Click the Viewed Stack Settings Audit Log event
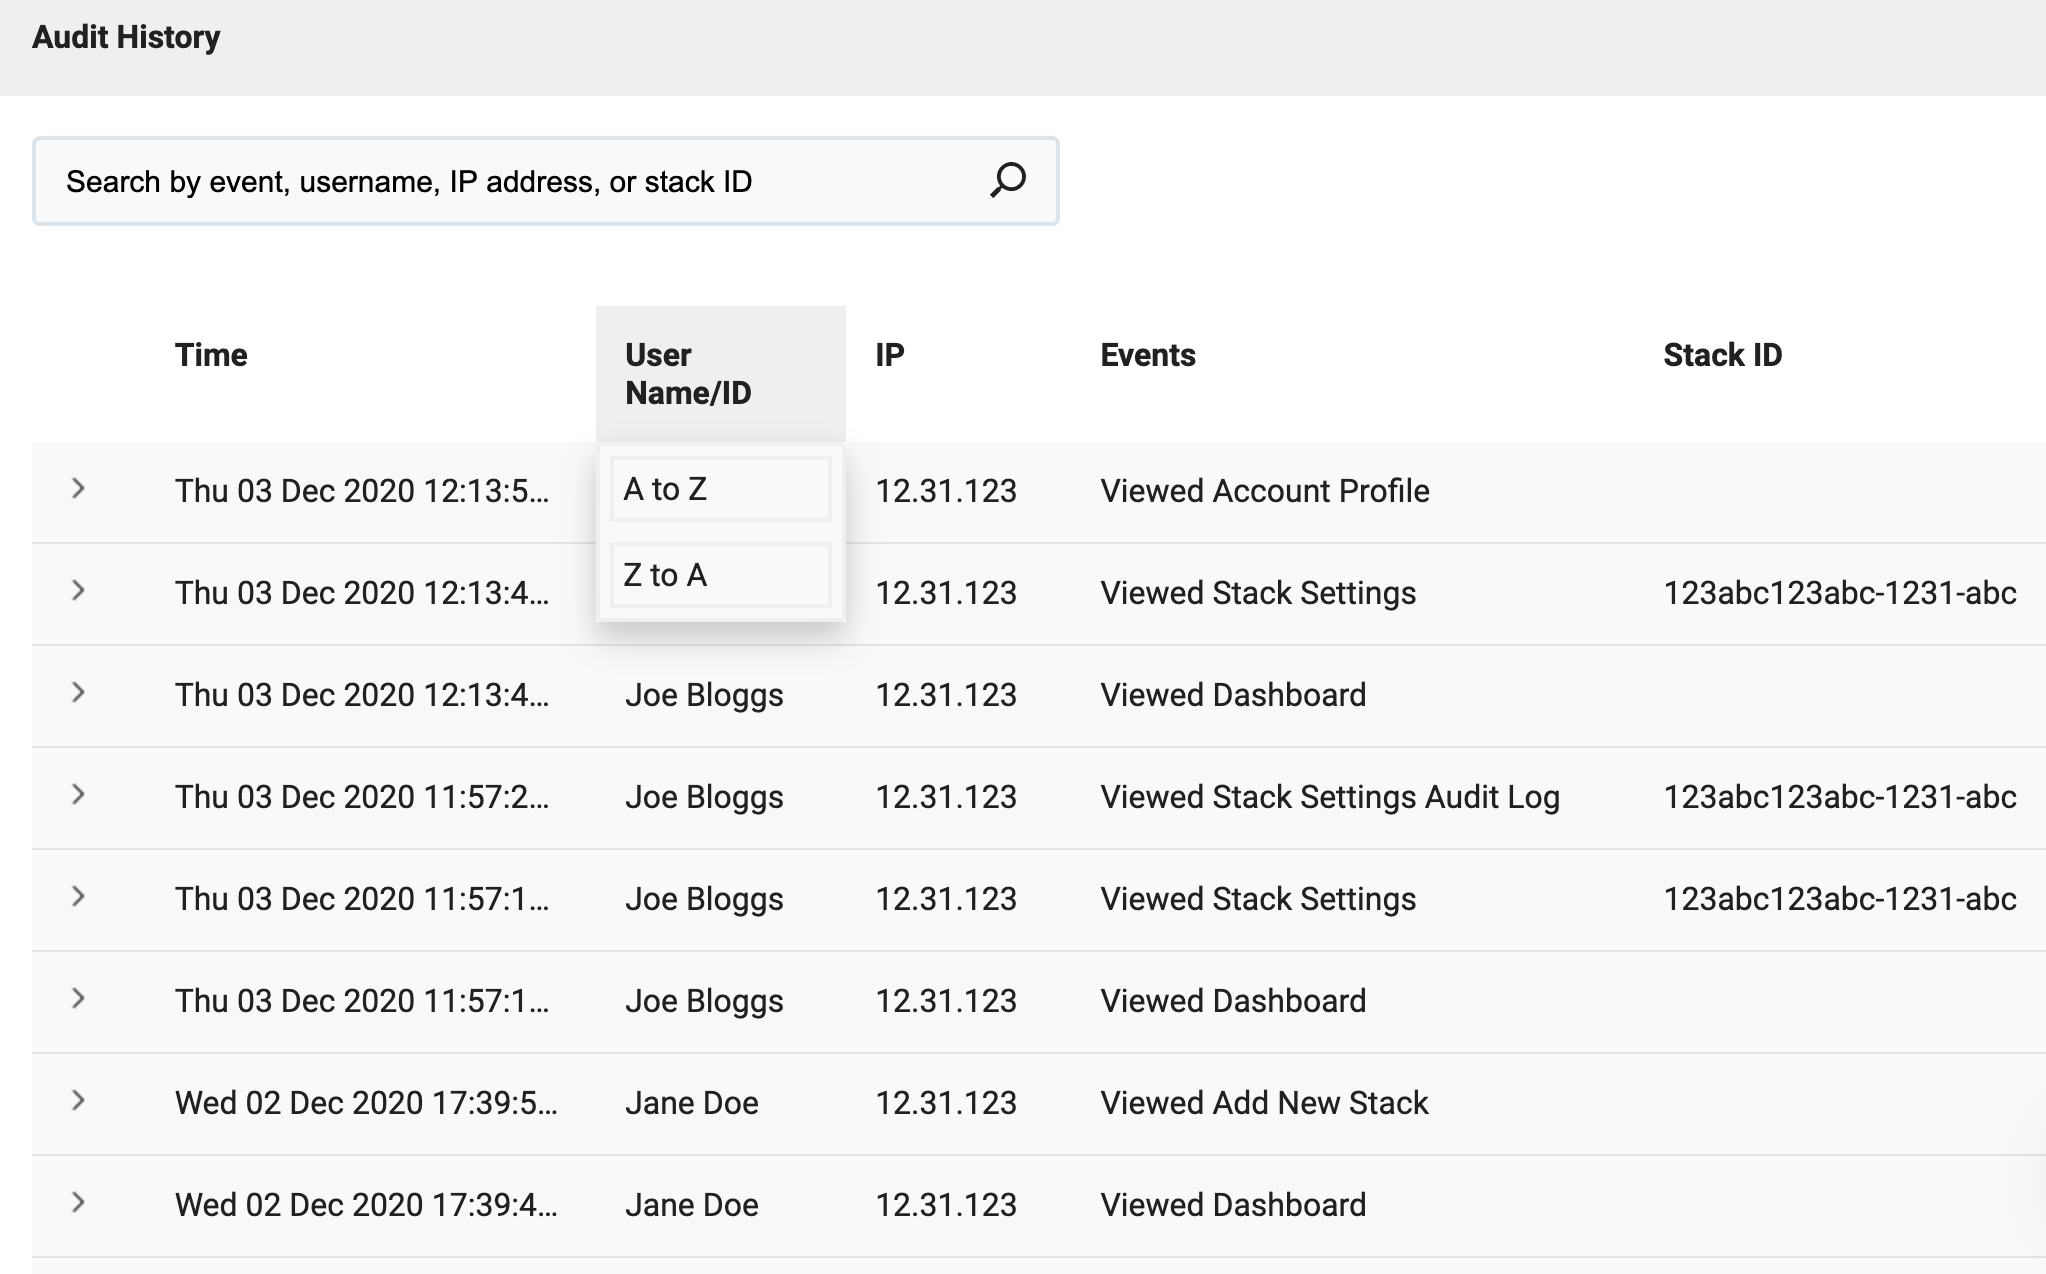This screenshot has width=2046, height=1274. tap(1329, 797)
